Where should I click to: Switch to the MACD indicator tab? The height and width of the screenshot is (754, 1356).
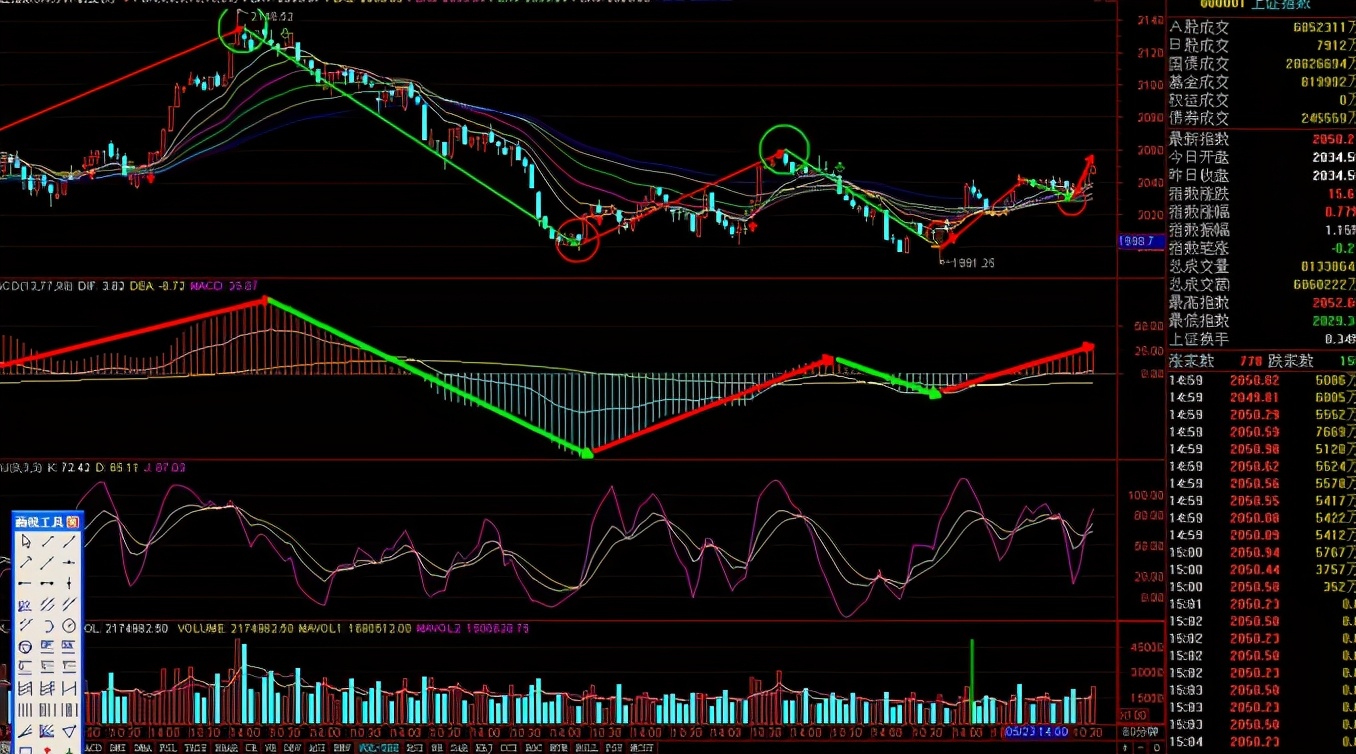92,748
